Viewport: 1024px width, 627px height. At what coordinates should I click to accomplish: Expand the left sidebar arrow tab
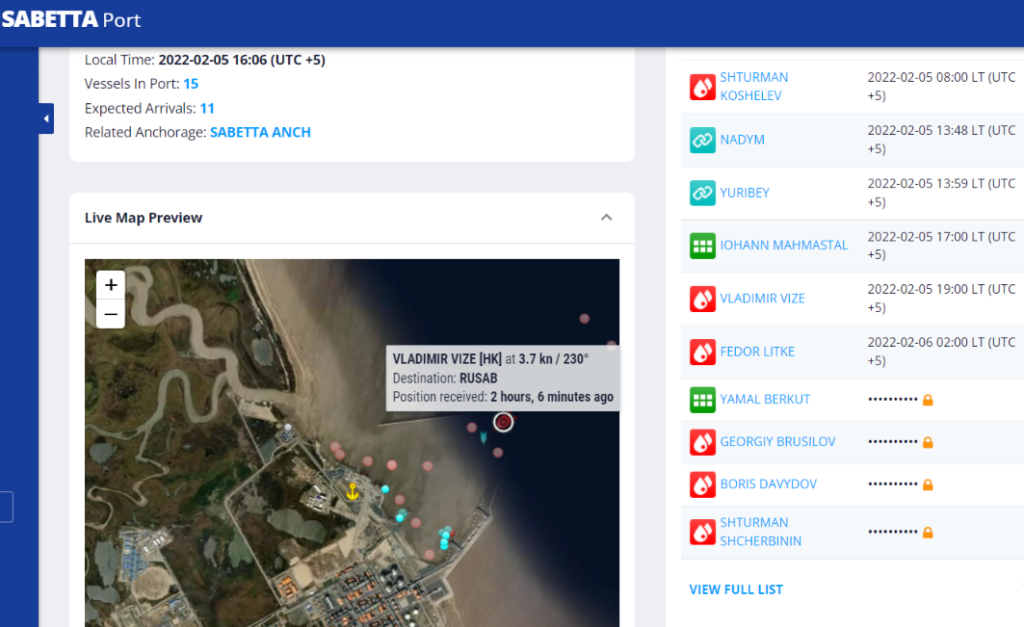46,119
